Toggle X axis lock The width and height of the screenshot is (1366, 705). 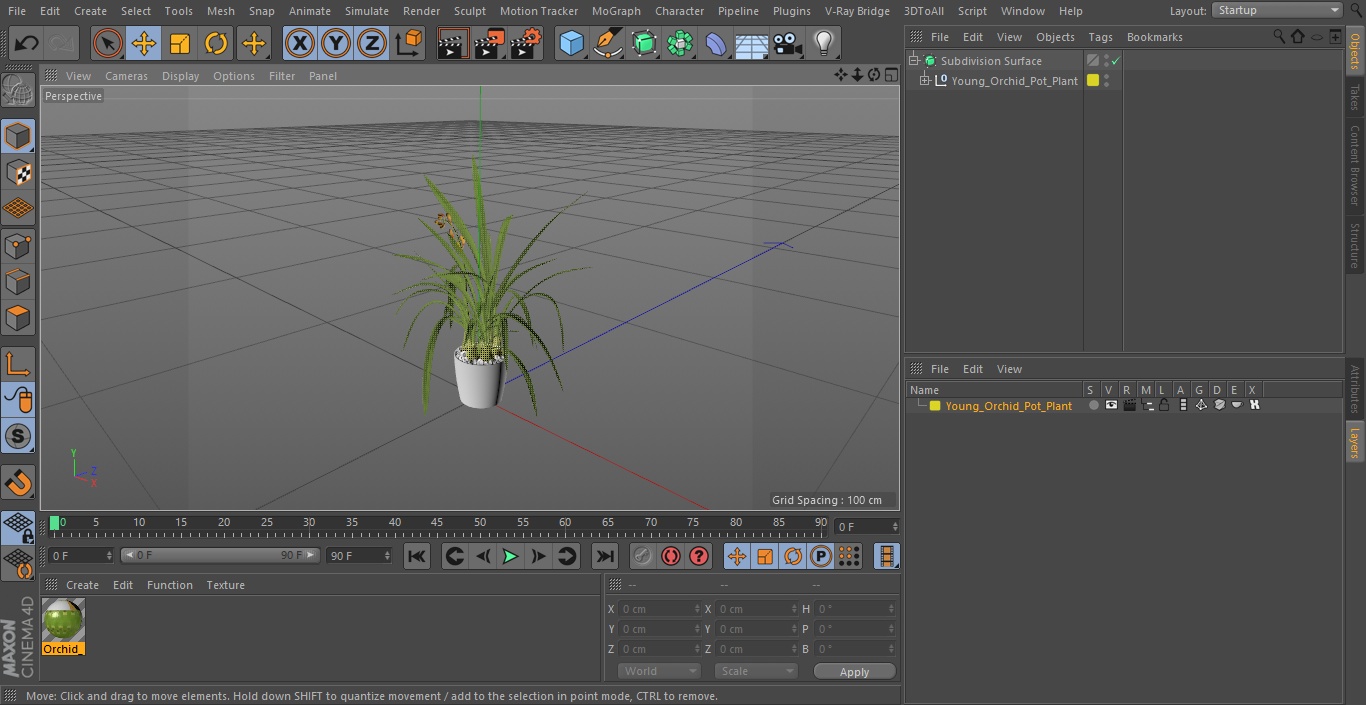(x=299, y=43)
